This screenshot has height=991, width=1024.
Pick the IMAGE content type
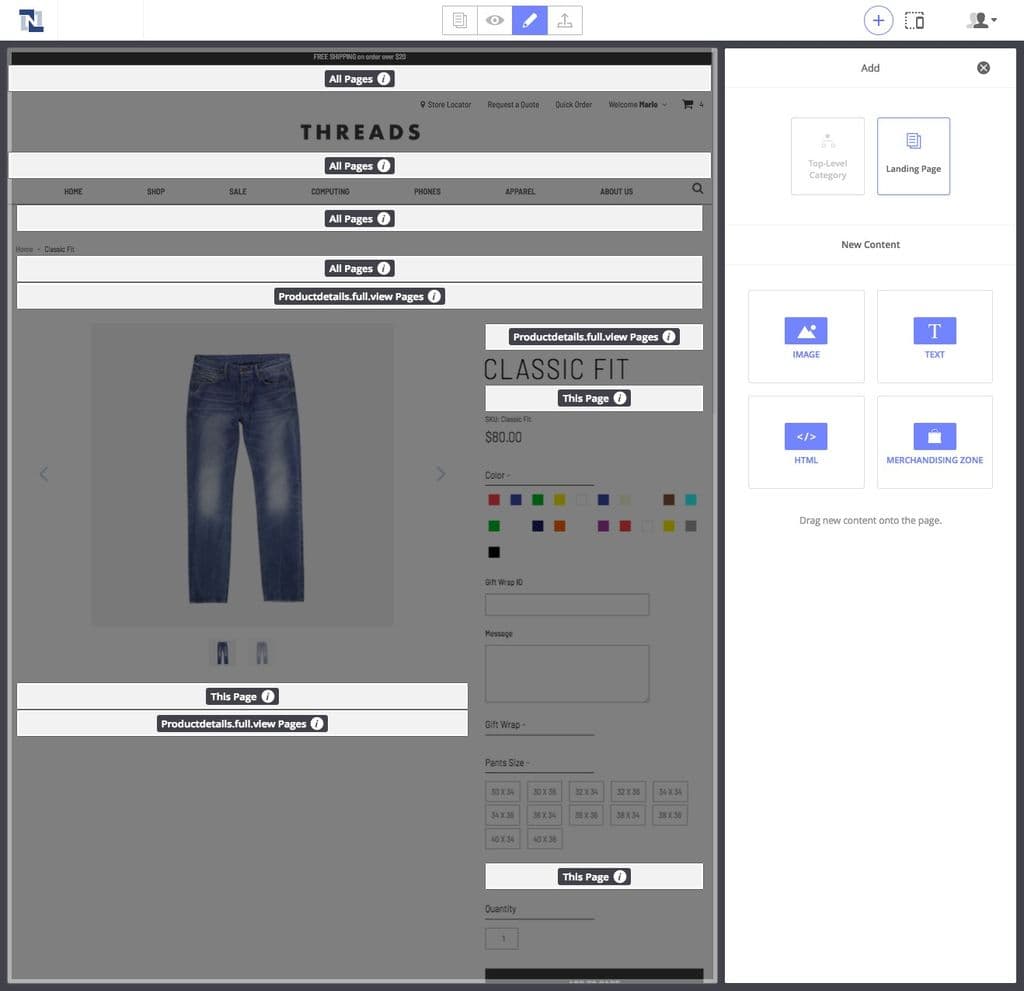806,336
